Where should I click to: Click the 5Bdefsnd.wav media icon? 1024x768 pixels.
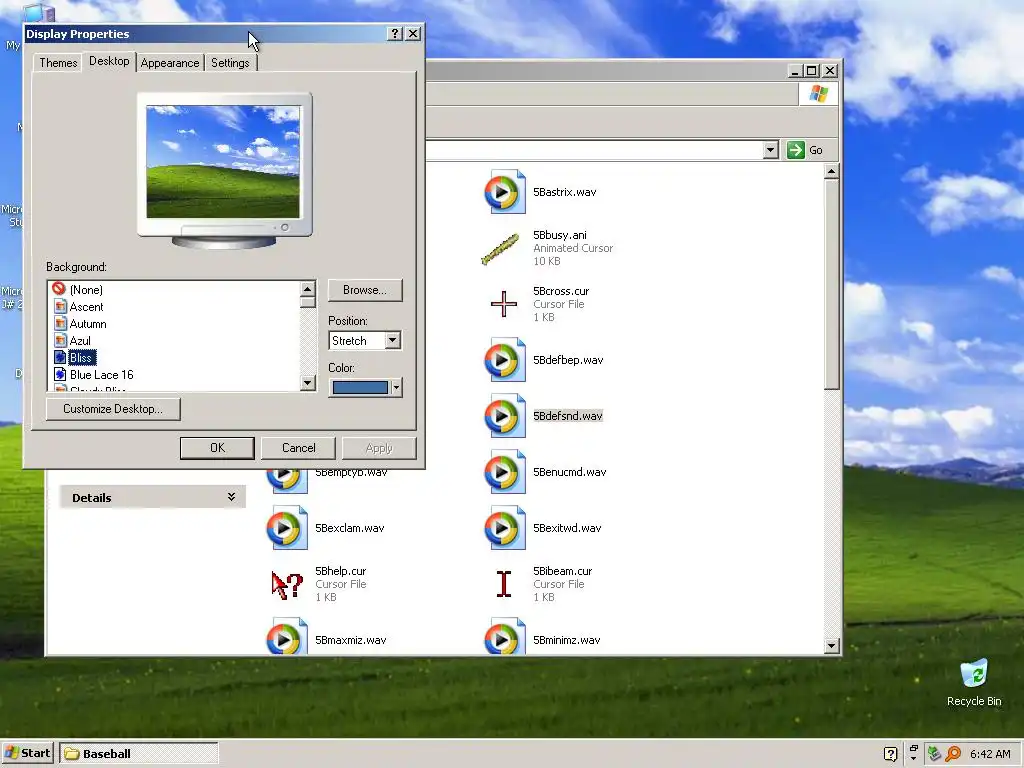pos(504,416)
